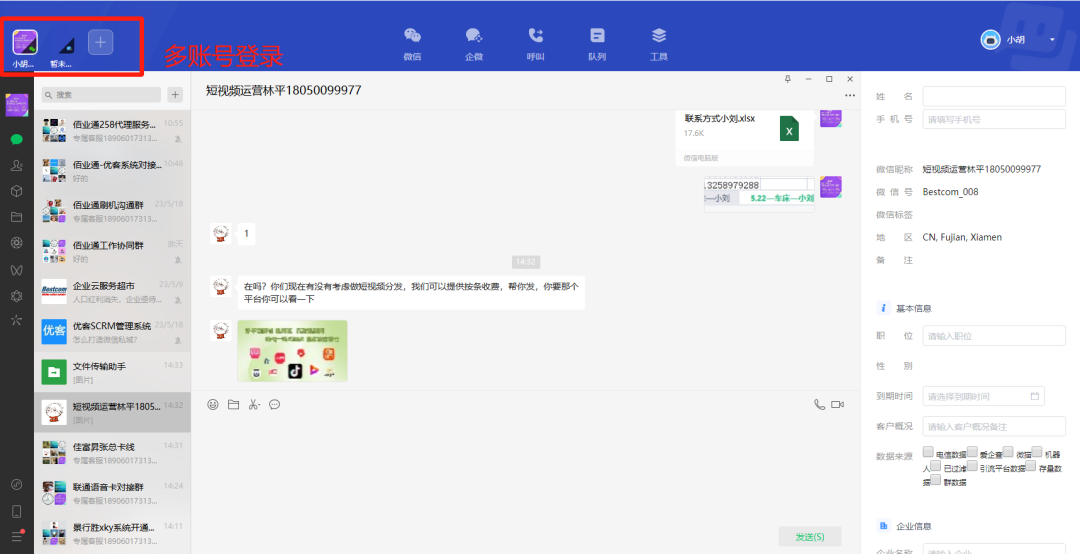Check the 群数据 checkbox
Image resolution: width=1080 pixels, height=554 pixels.
click(x=935, y=480)
